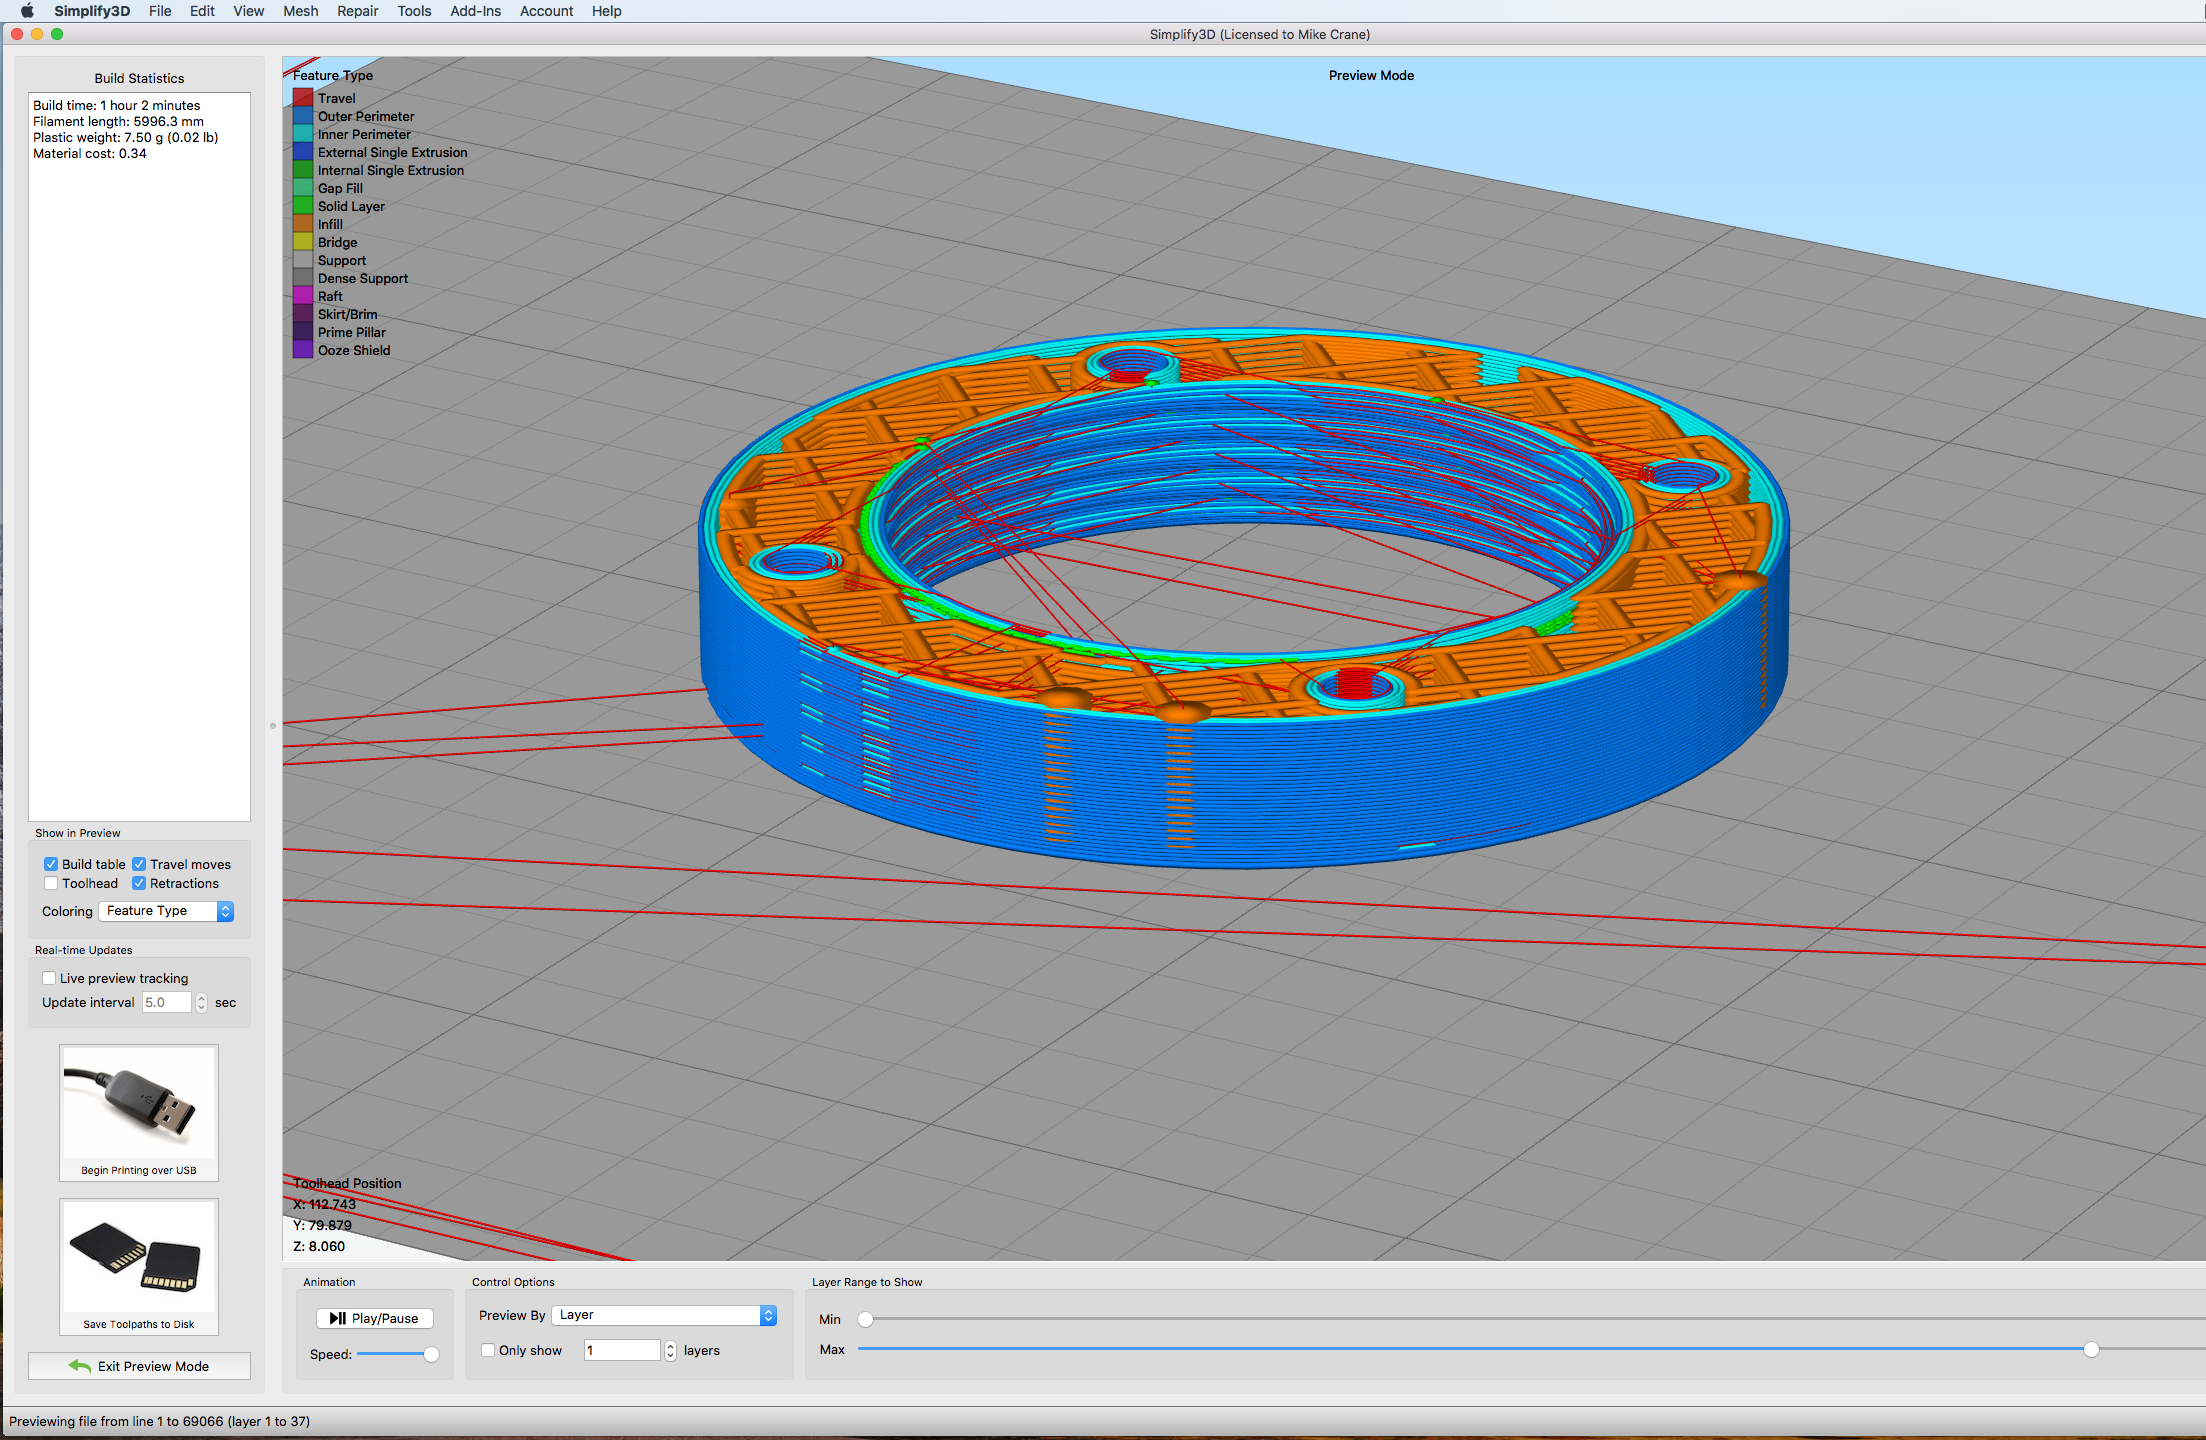This screenshot has height=1440, width=2206.
Task: Click the 'Z: 8.060' toolhead position value
Action: pyautogui.click(x=319, y=1246)
